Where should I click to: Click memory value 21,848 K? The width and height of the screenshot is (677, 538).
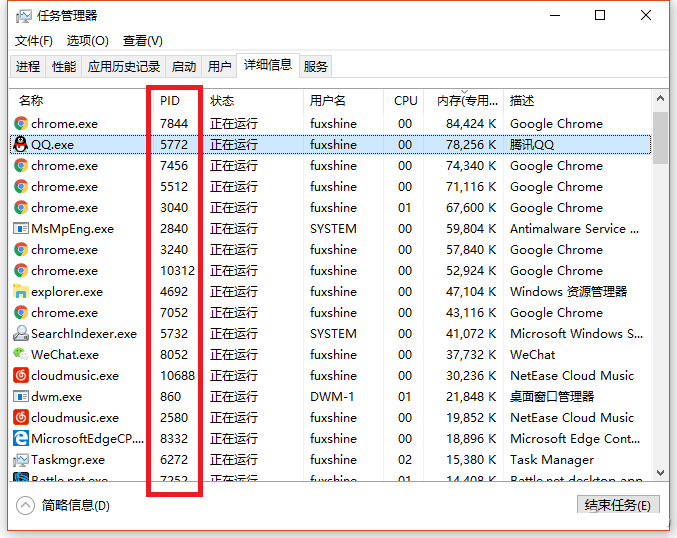pos(471,397)
